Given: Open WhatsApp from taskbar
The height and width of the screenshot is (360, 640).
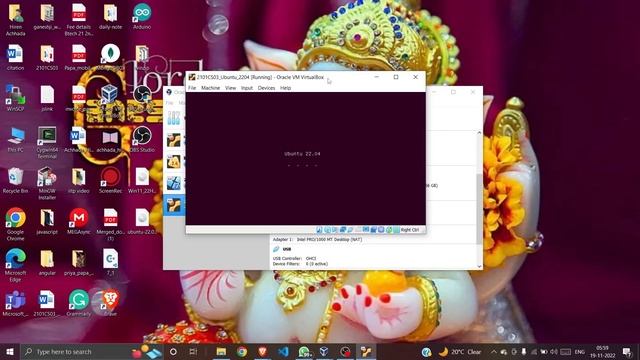Looking at the screenshot, I should (304, 351).
